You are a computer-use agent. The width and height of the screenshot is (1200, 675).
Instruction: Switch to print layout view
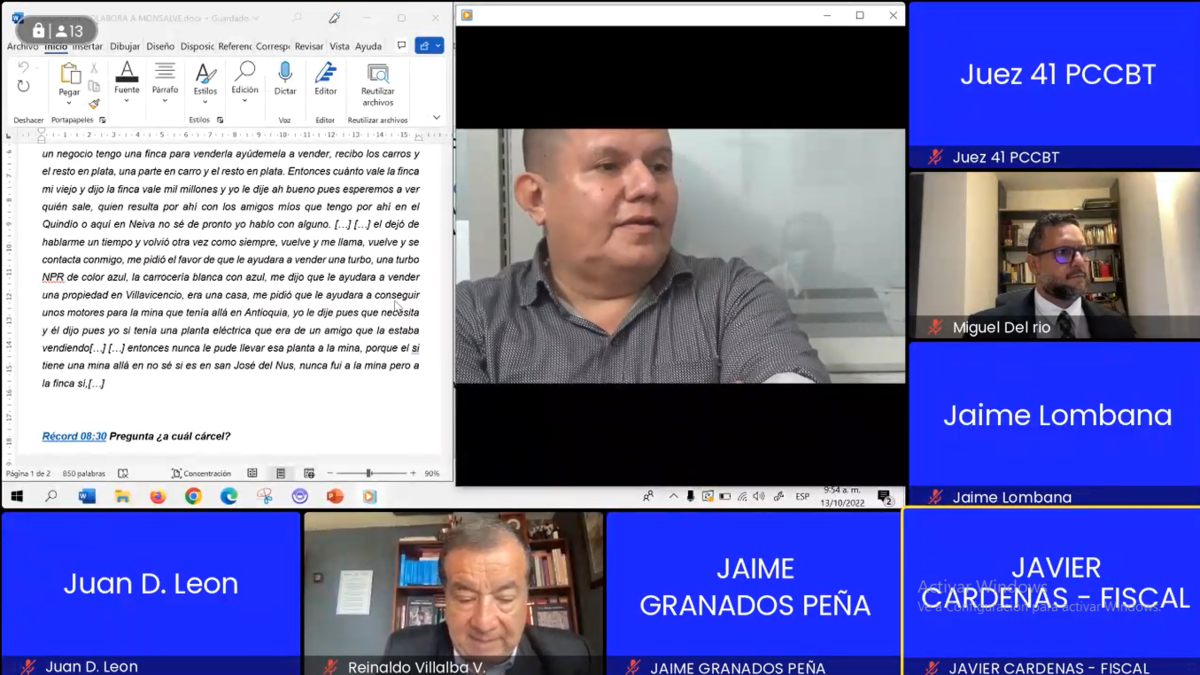click(281, 473)
